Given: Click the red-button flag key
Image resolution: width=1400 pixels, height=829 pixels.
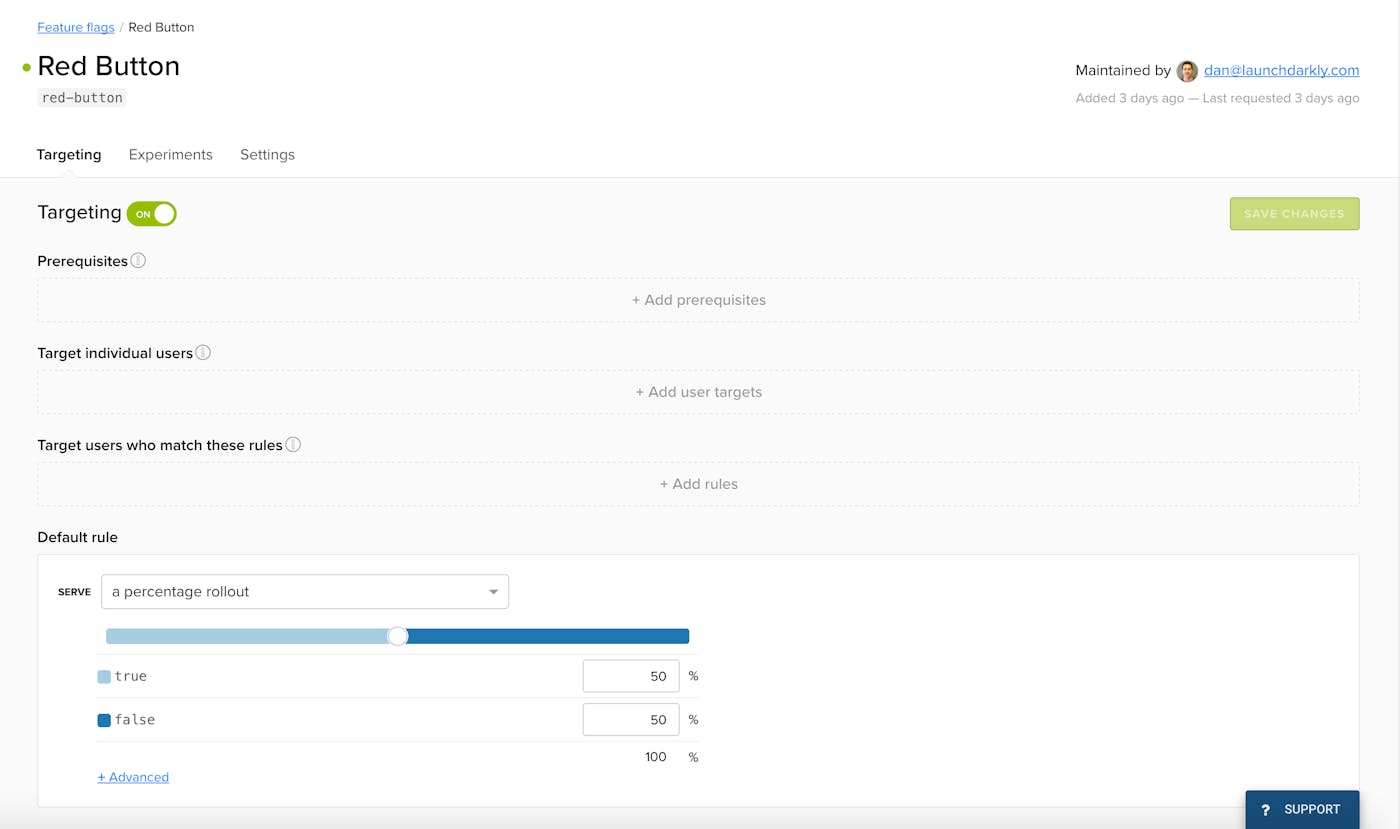Looking at the screenshot, I should click(82, 98).
